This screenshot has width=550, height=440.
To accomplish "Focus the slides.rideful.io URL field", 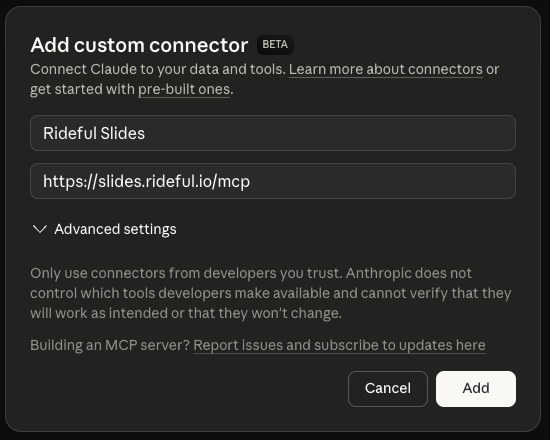I will 273,181.
